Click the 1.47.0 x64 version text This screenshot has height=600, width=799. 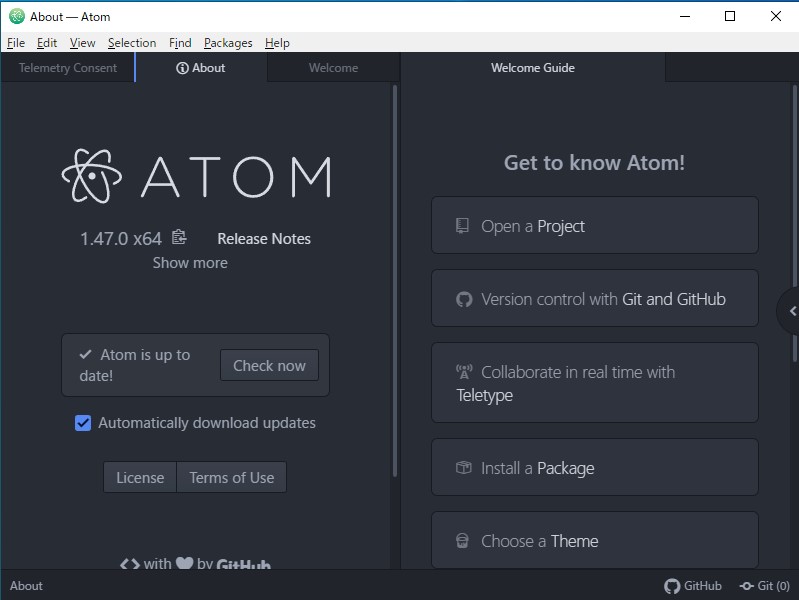tap(121, 239)
